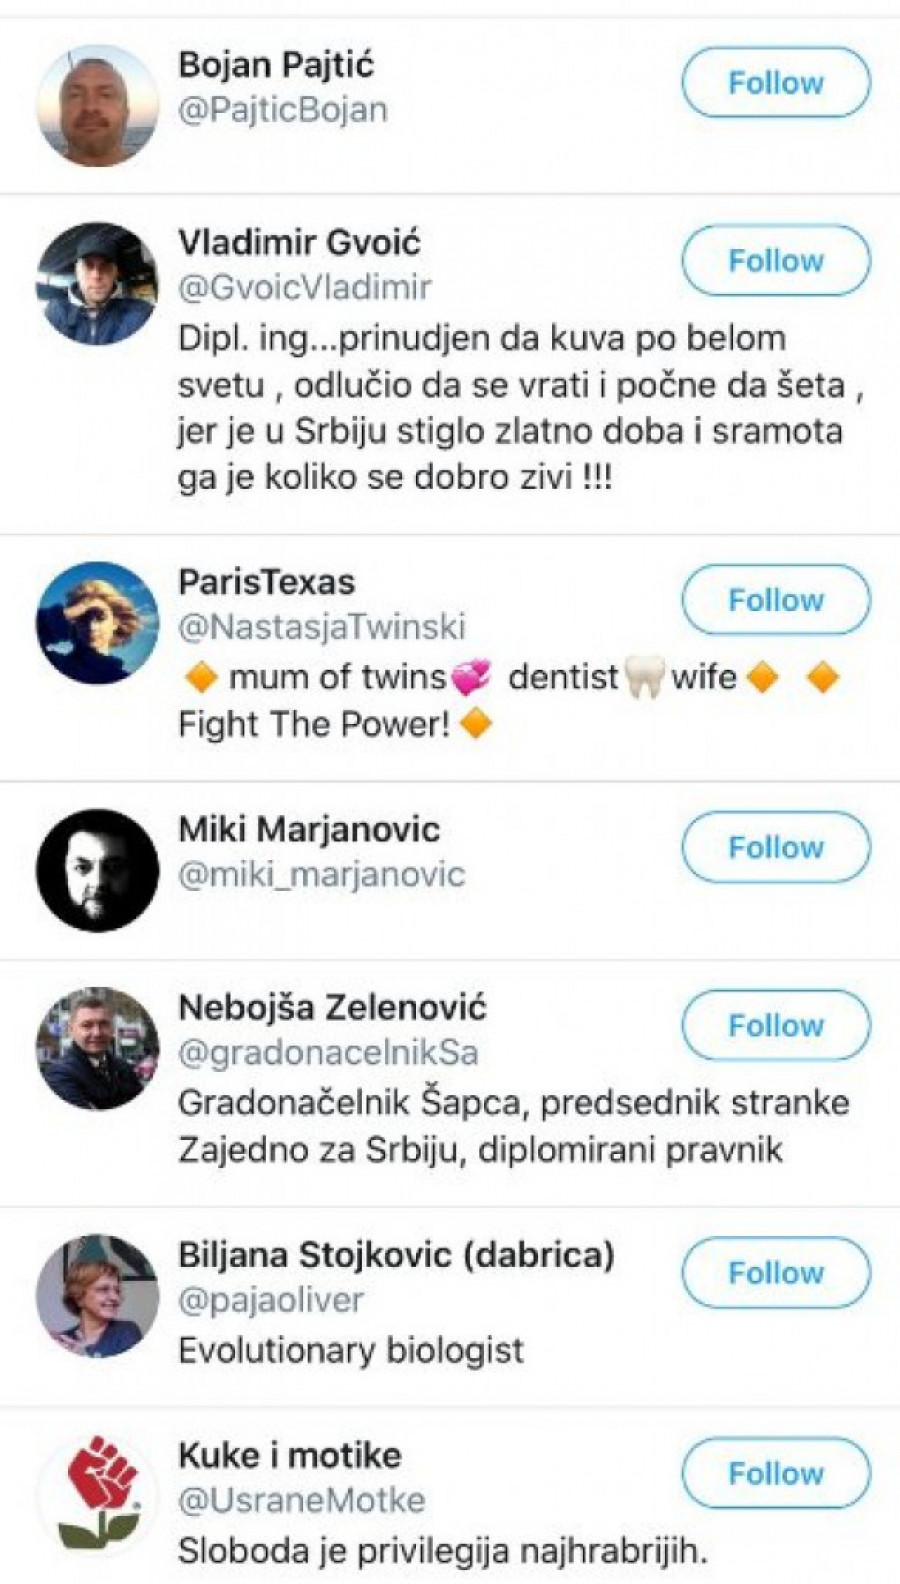Open Biljana Stojkovic's avatar image
The width and height of the screenshot is (900, 1584).
click(x=97, y=1296)
